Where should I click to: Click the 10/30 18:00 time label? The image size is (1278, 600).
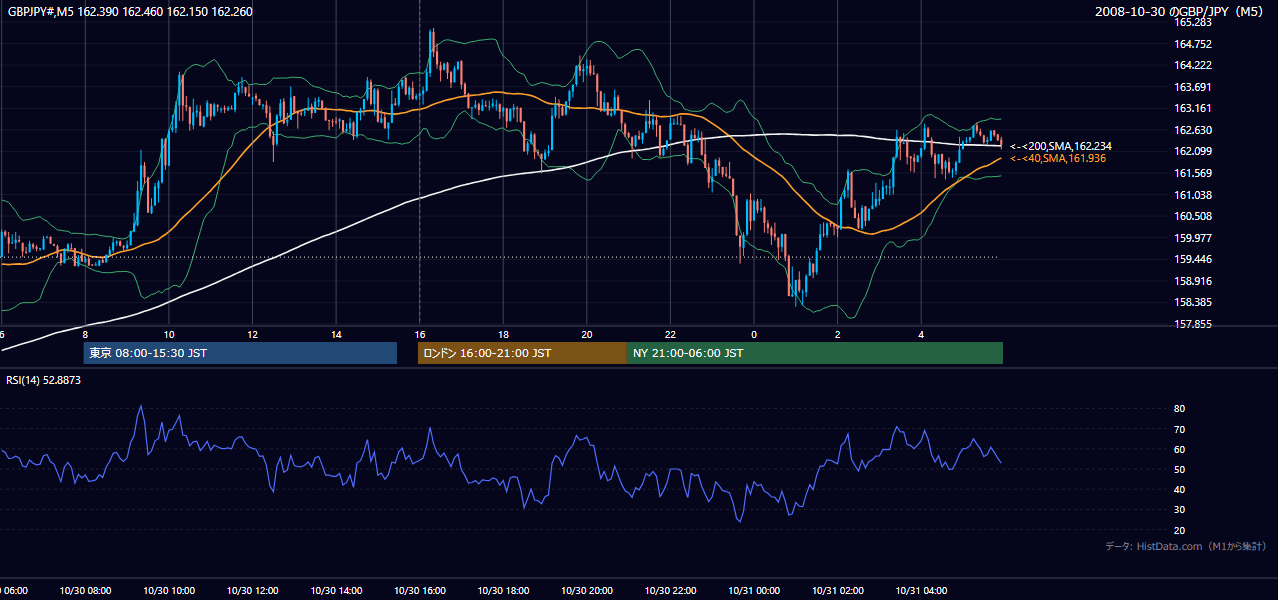click(503, 591)
